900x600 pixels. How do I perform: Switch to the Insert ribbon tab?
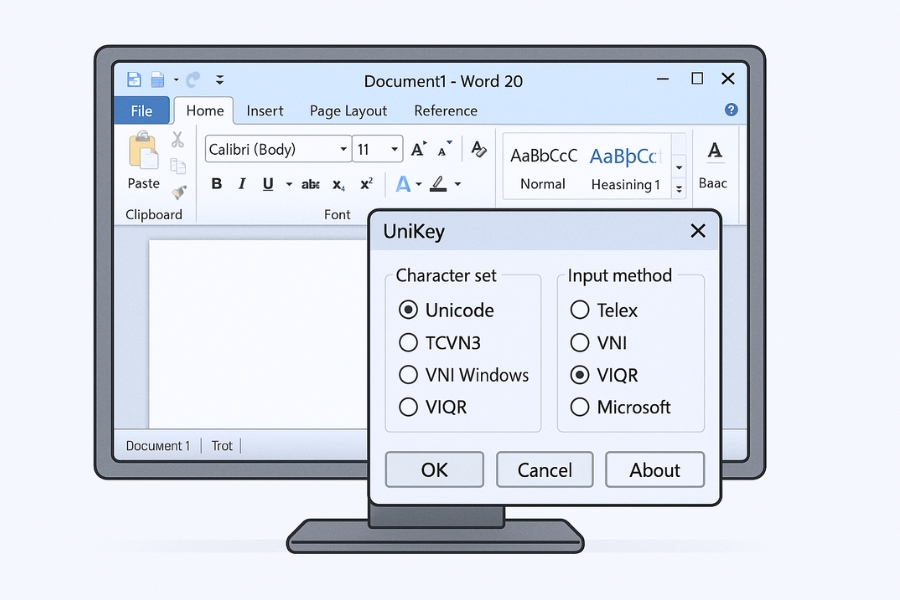click(265, 111)
